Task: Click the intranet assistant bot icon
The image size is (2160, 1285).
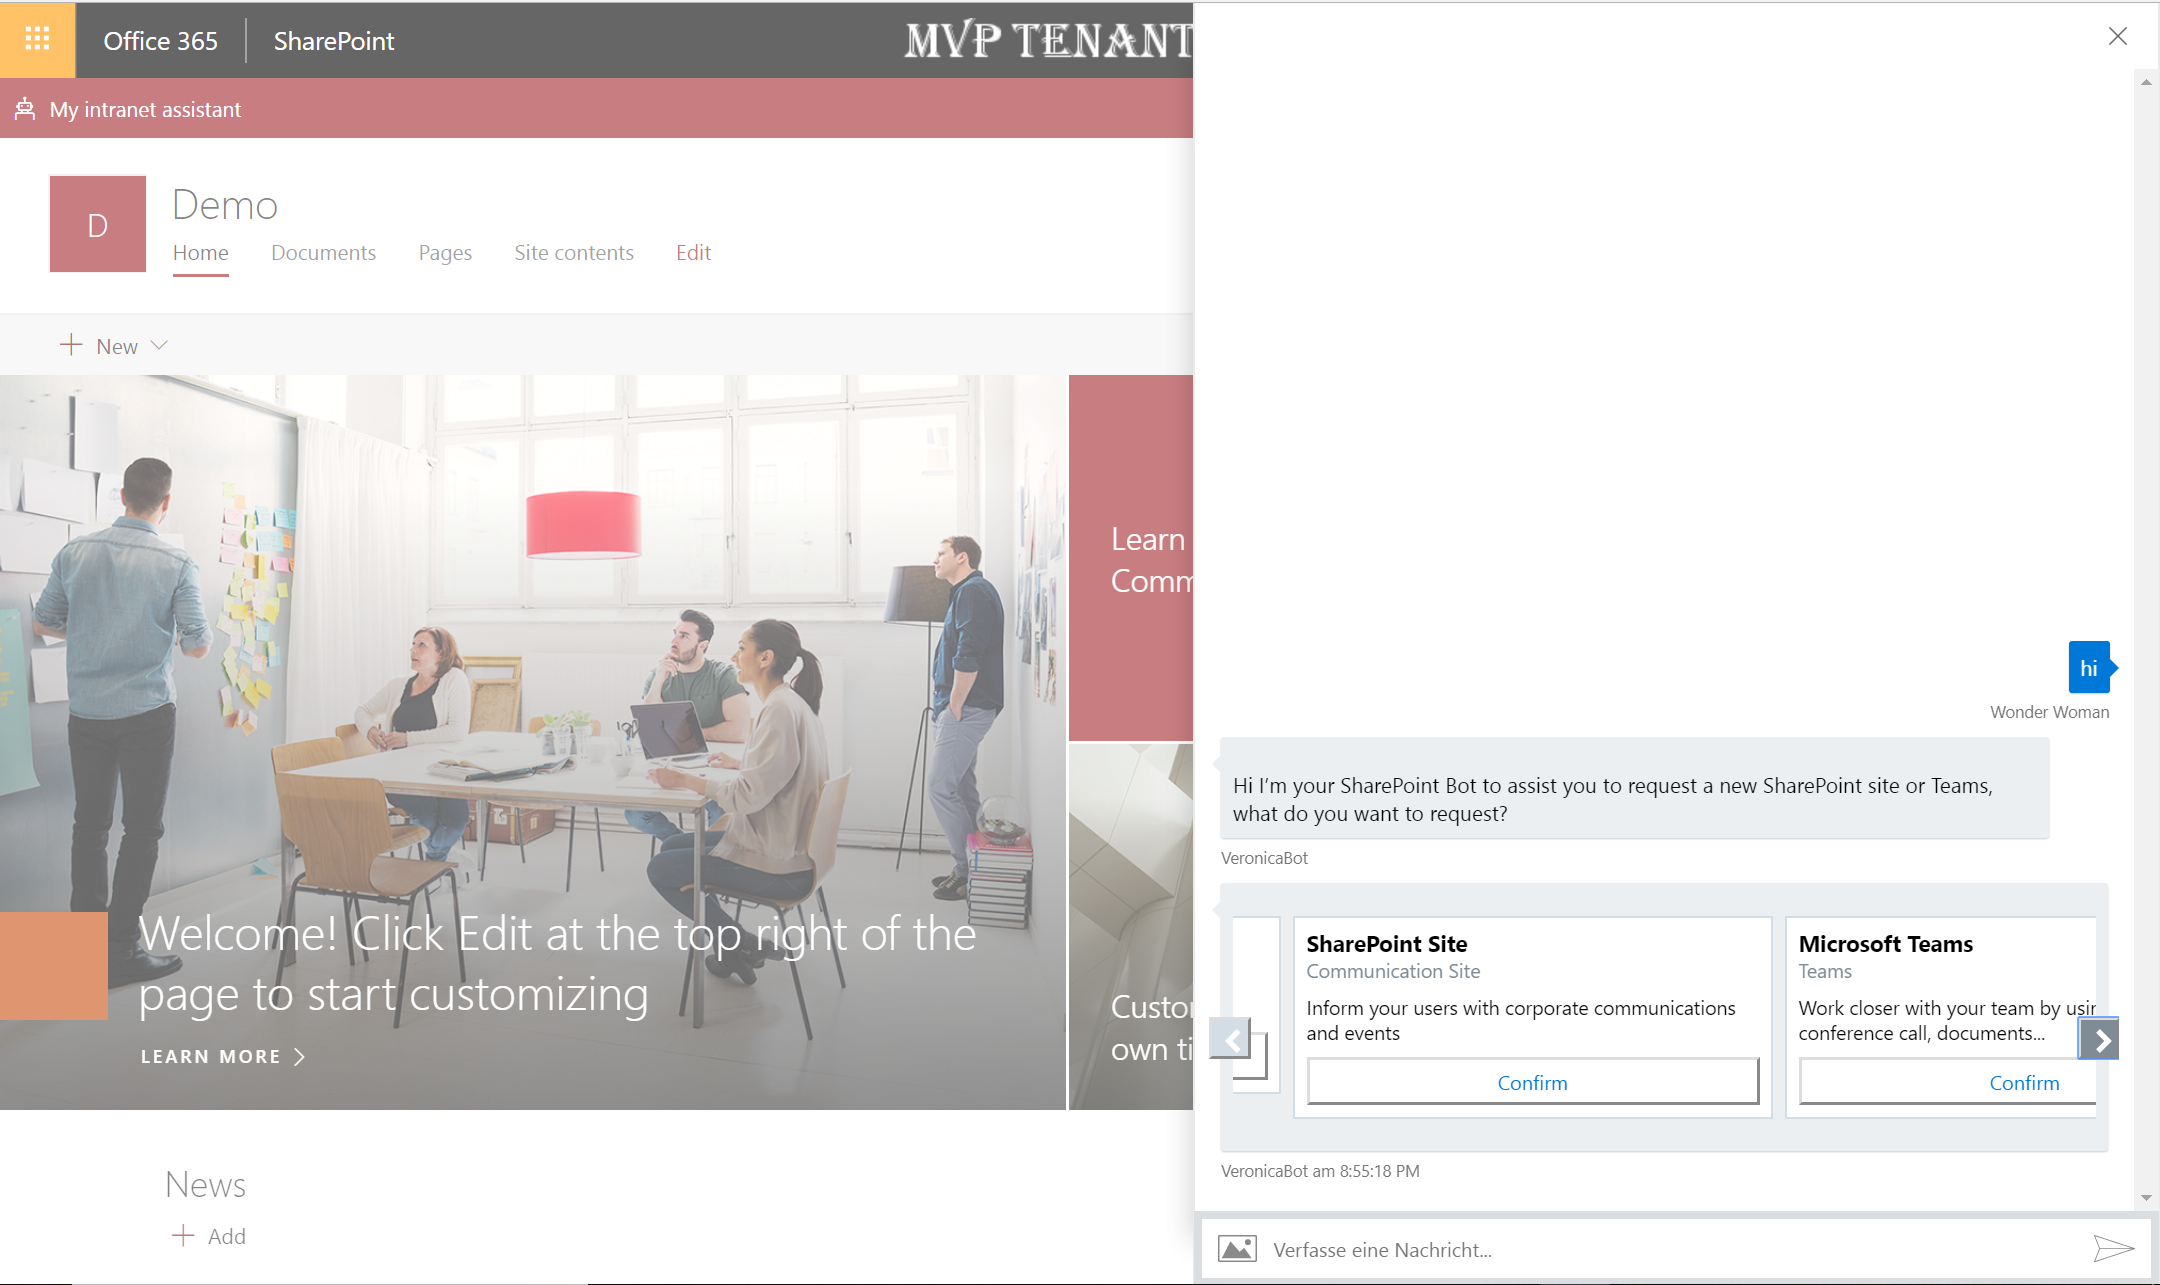Action: click(x=25, y=109)
